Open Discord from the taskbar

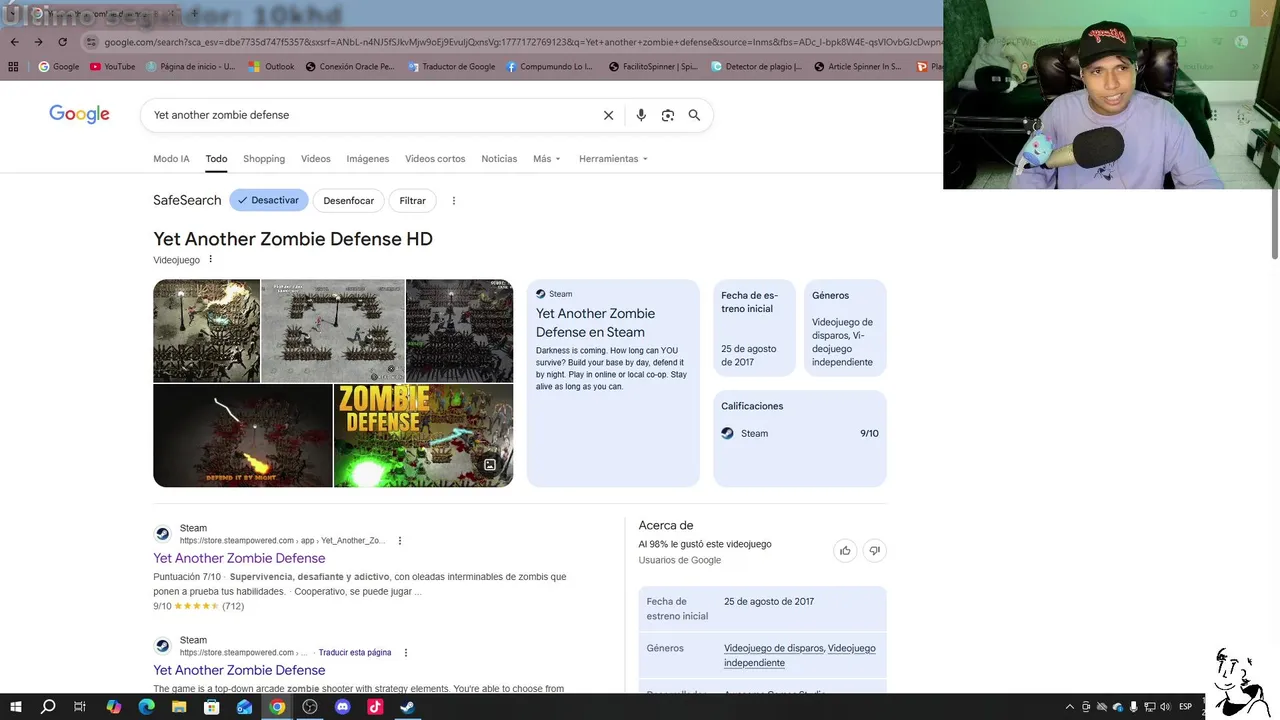coord(343,707)
